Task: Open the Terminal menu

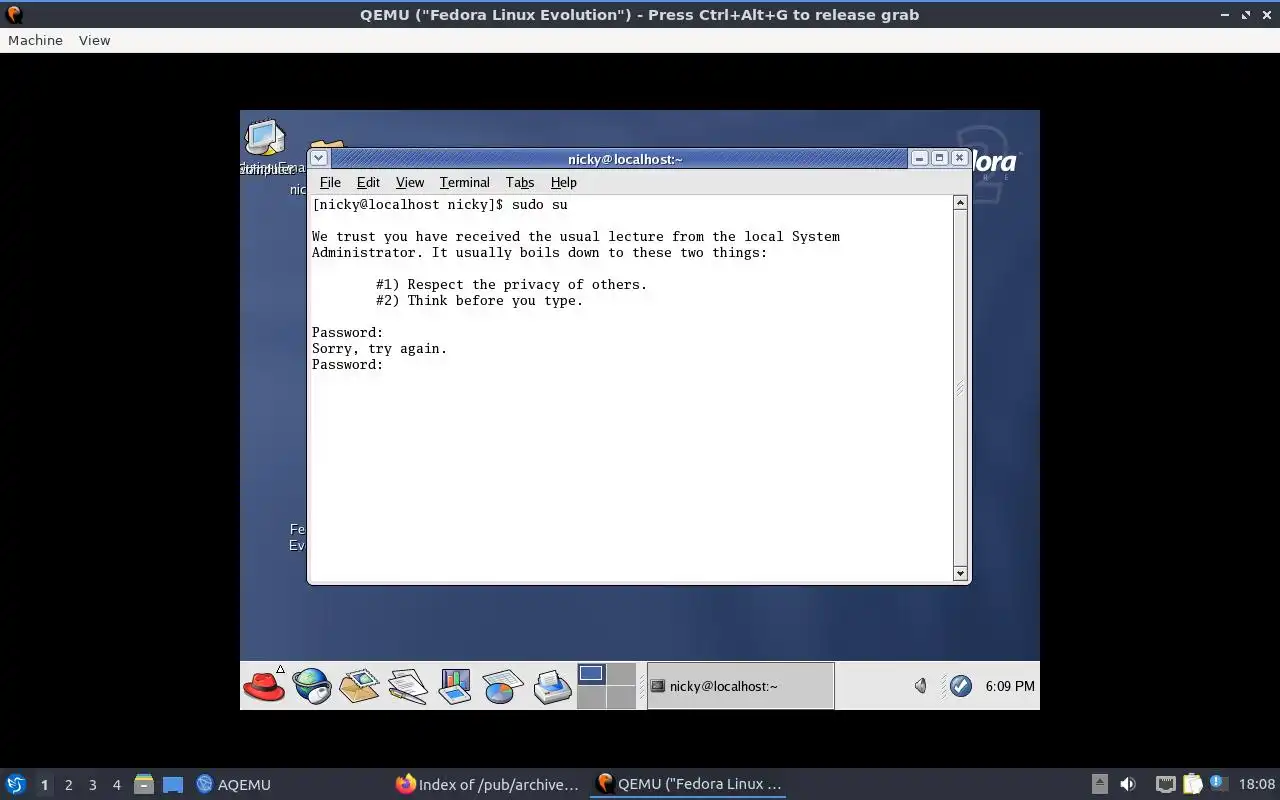Action: pyautogui.click(x=465, y=182)
